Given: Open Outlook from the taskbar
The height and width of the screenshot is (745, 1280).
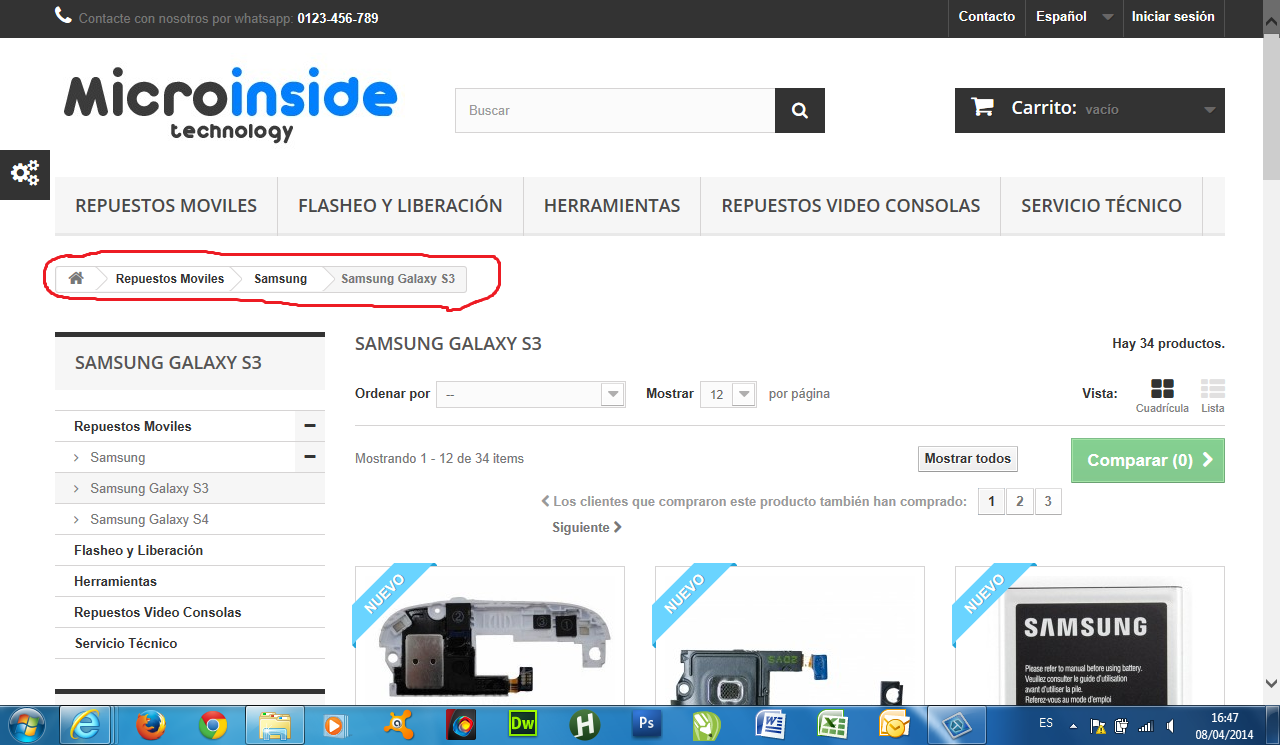Looking at the screenshot, I should 894,724.
